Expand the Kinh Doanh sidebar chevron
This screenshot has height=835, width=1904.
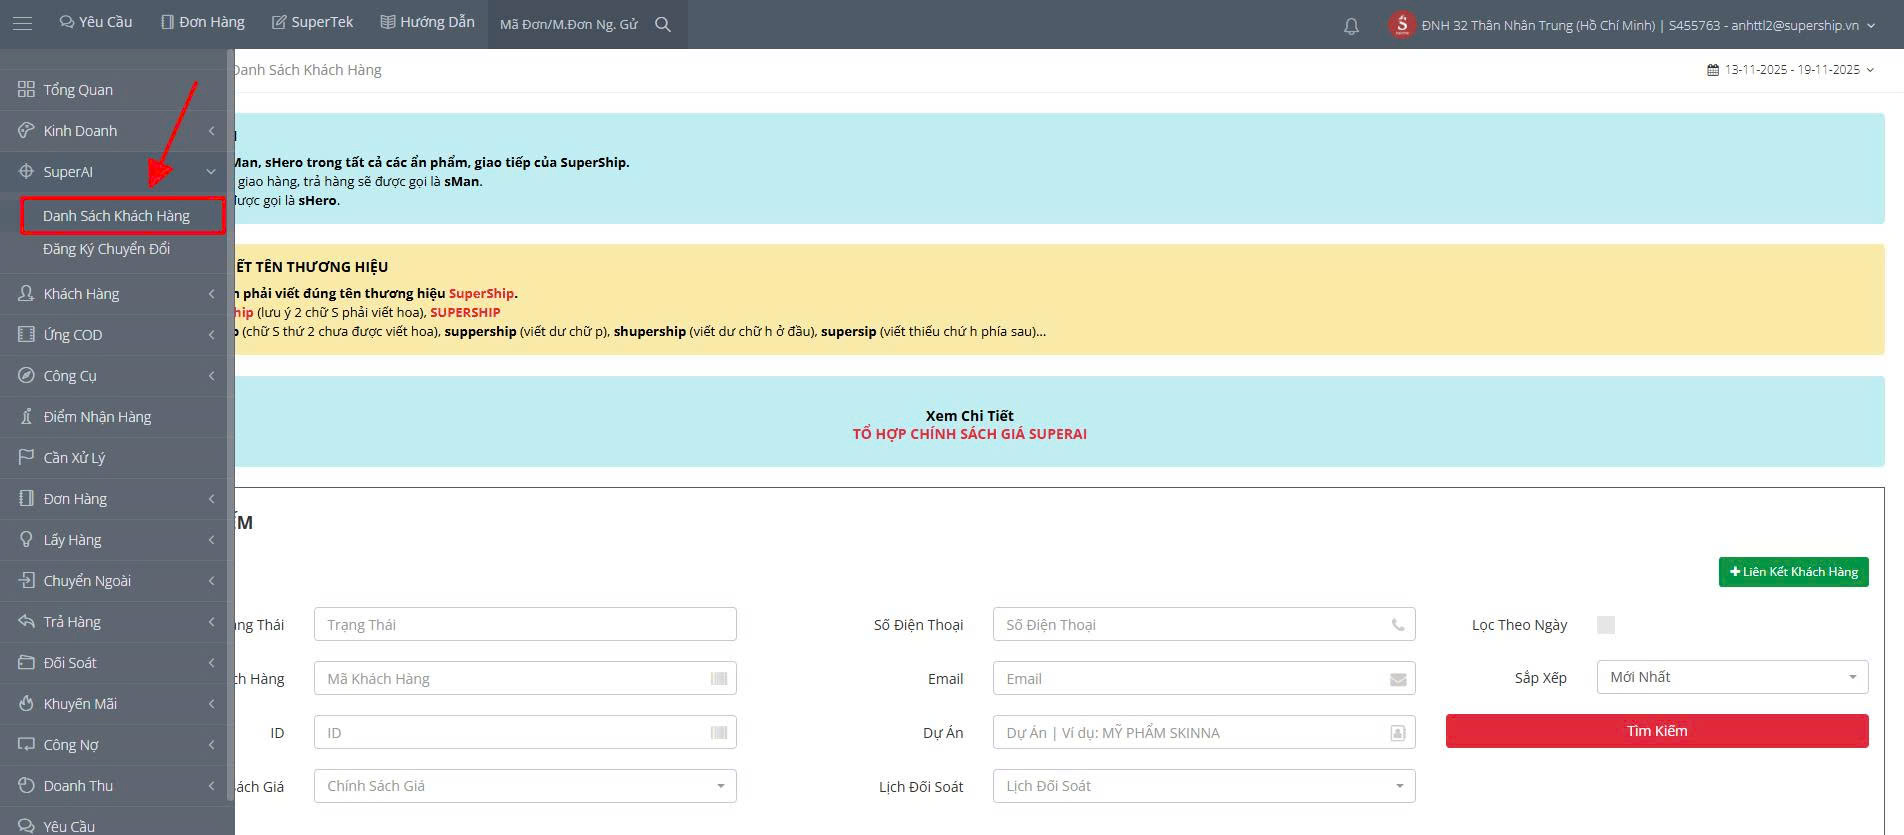coord(212,131)
